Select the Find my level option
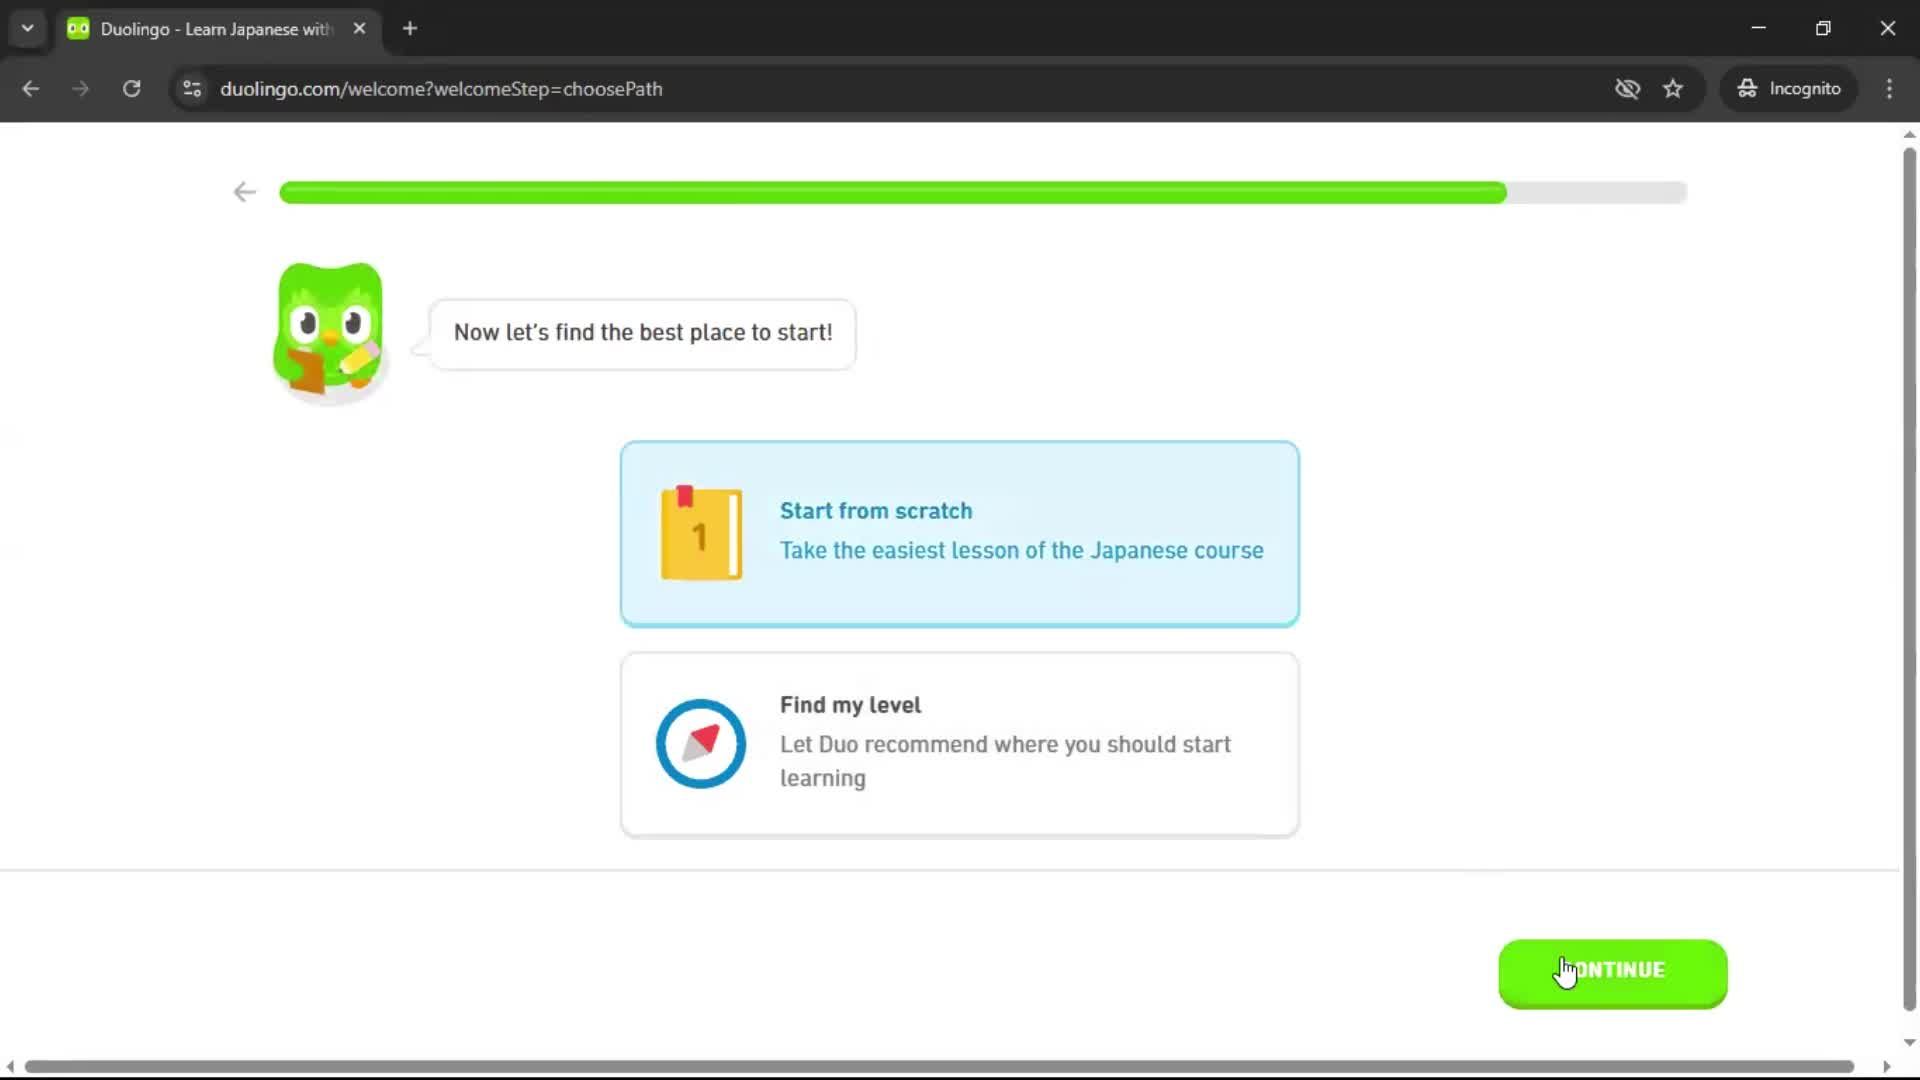Viewport: 1920px width, 1080px height. (958, 743)
